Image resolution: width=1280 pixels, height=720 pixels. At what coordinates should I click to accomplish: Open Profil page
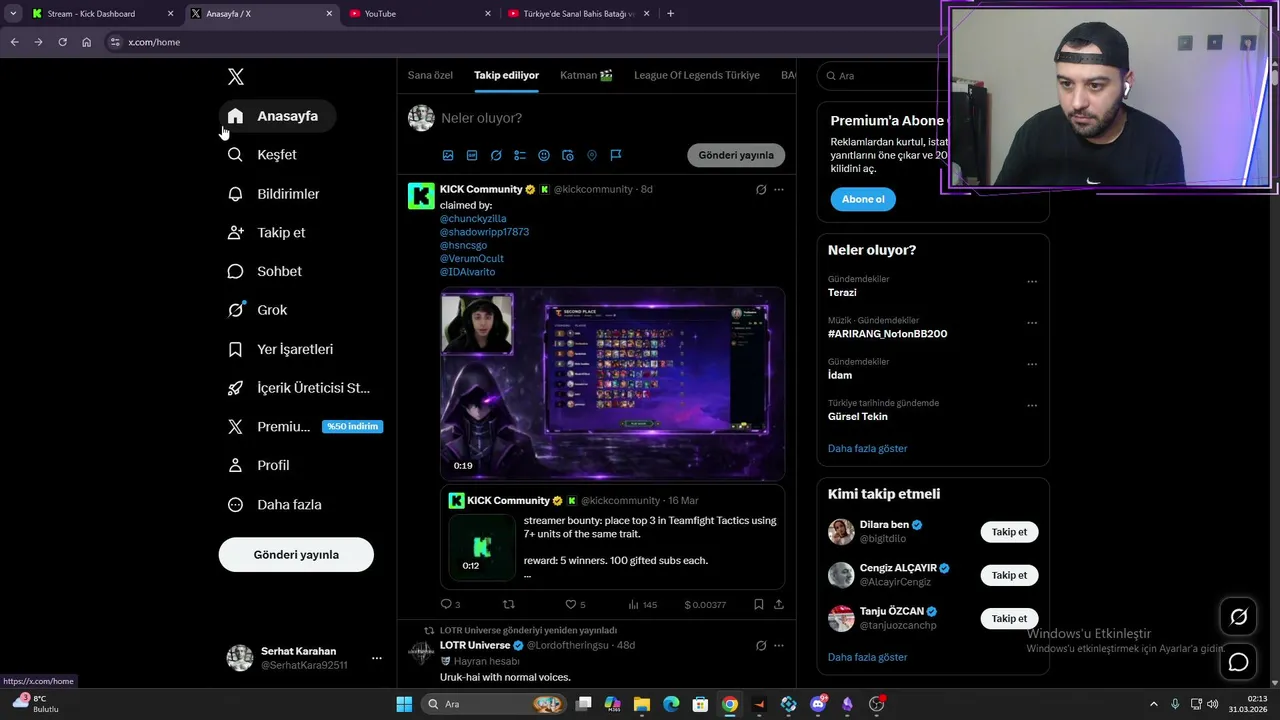[259, 466]
